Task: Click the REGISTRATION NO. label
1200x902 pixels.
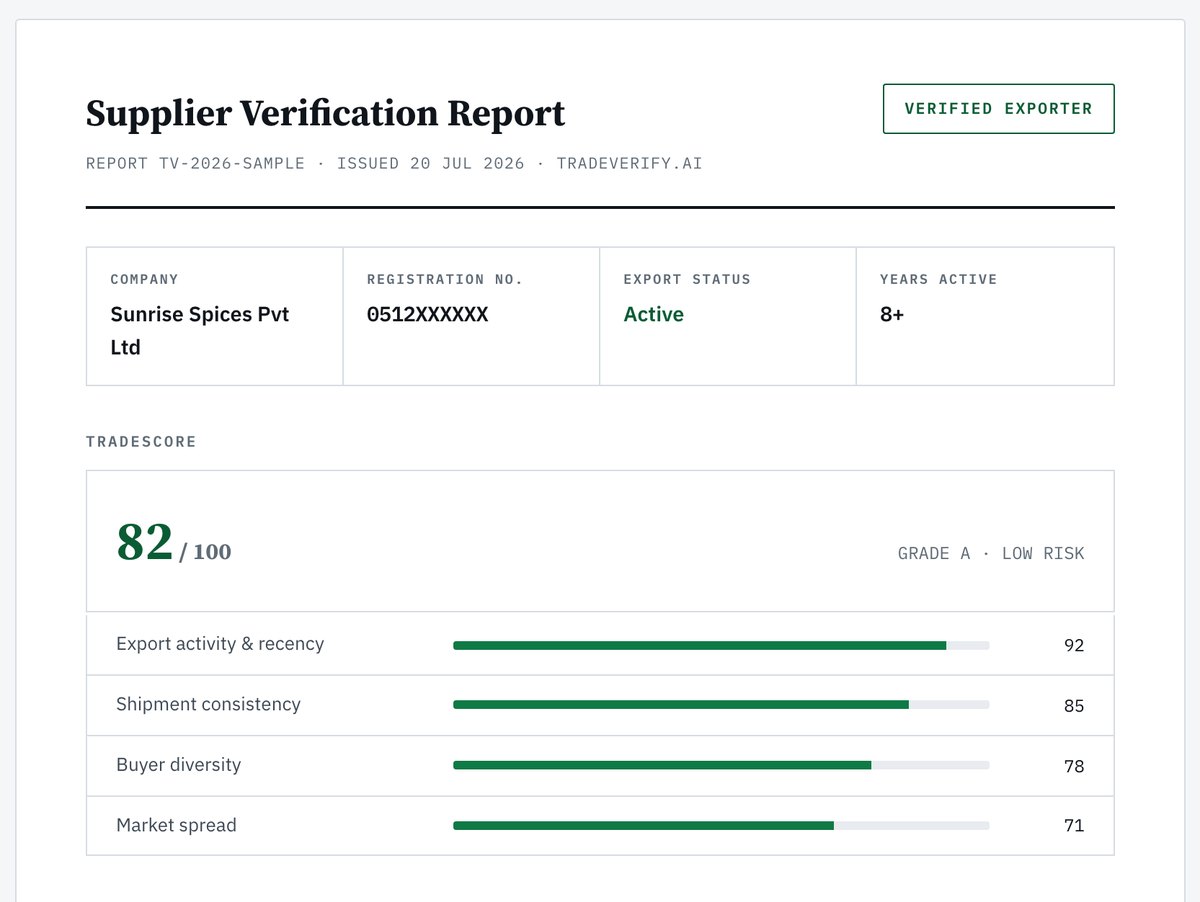Action: click(445, 280)
